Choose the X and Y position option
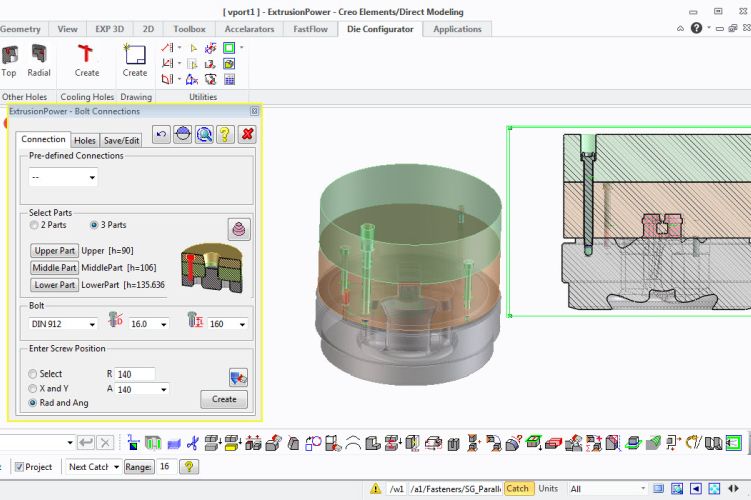 coord(33,388)
